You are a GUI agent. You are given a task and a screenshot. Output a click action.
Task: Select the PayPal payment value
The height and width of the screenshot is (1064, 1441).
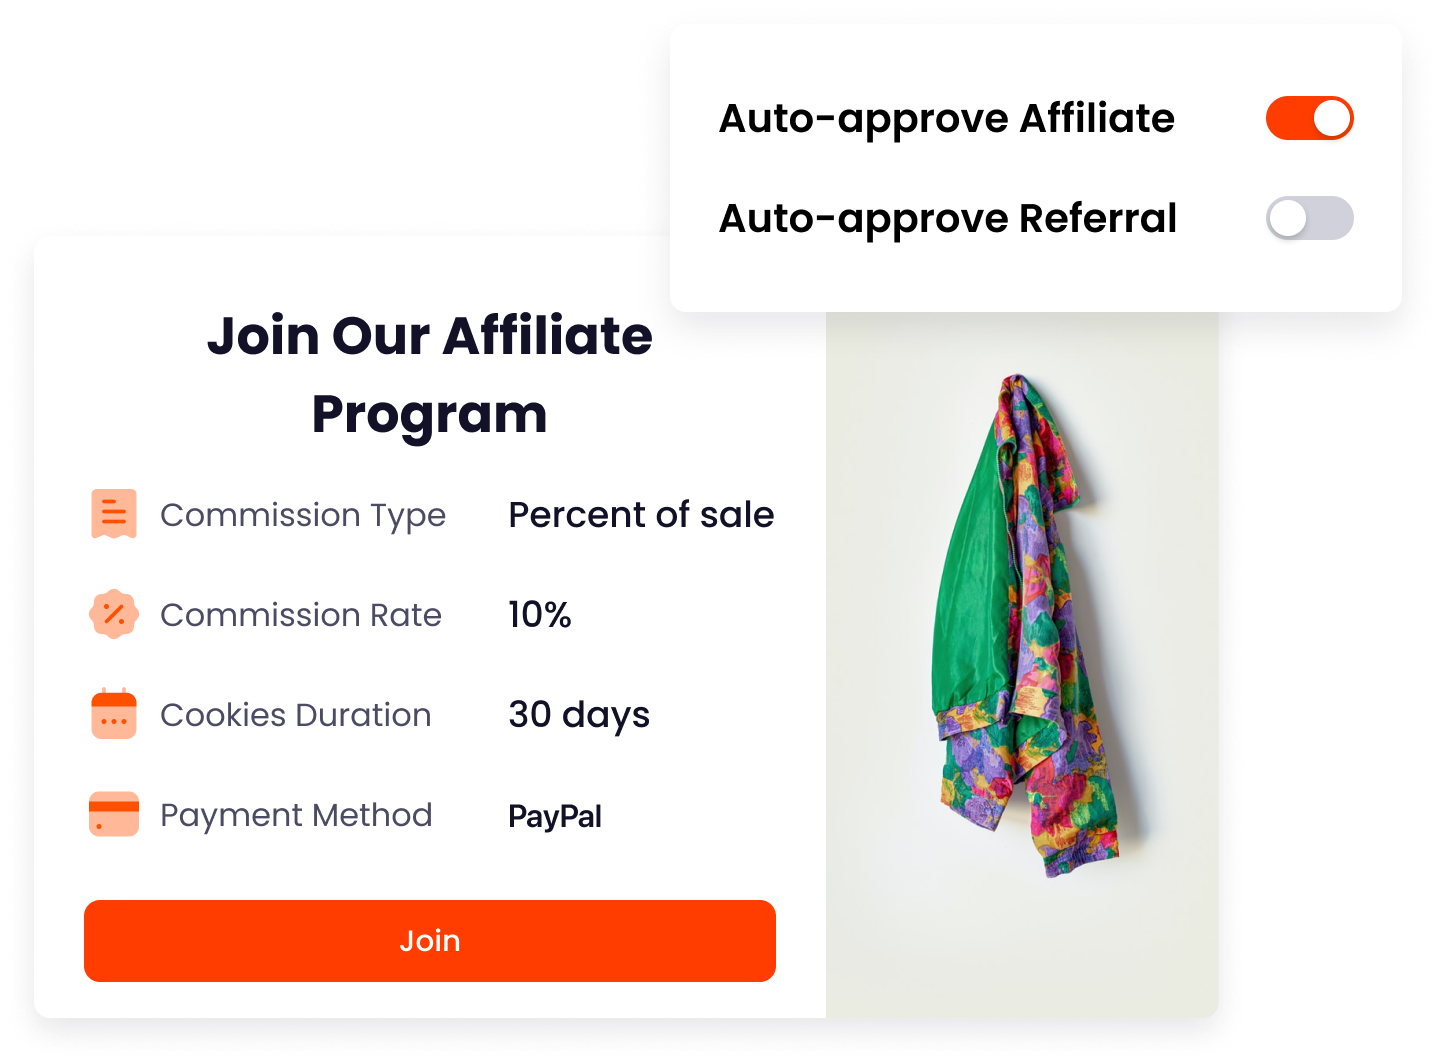point(555,817)
